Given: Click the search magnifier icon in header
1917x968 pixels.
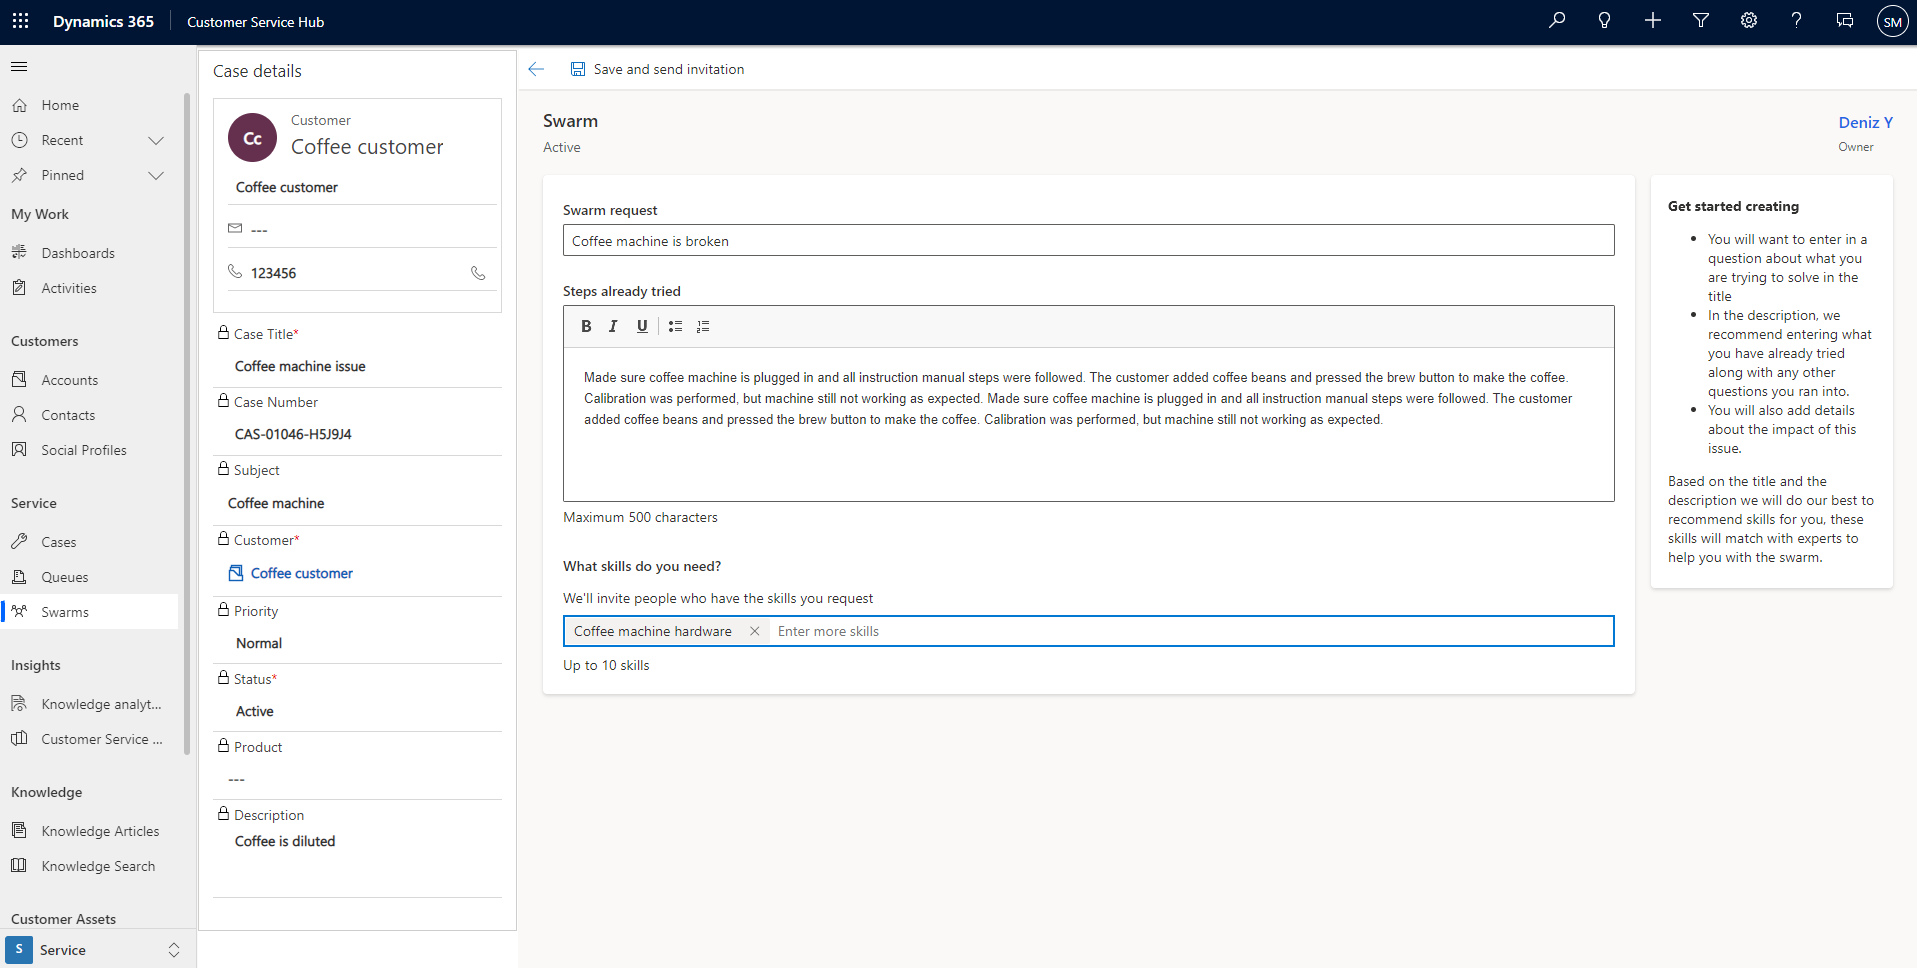Looking at the screenshot, I should click(x=1557, y=20).
